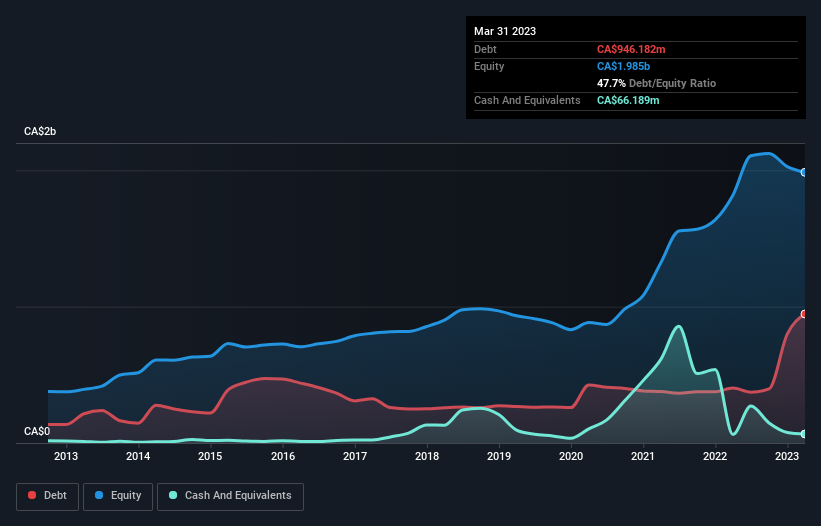This screenshot has height=526, width=821.
Task: Click Cash And Equivalents label in tooltip
Action: coord(527,100)
